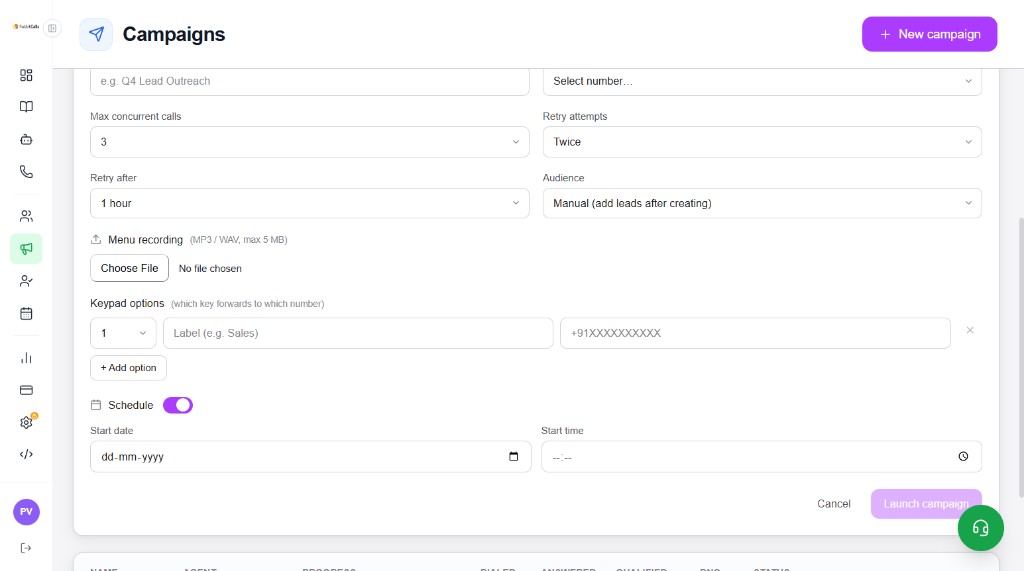
Task: Open the knowledge base book icon
Action: 26,106
